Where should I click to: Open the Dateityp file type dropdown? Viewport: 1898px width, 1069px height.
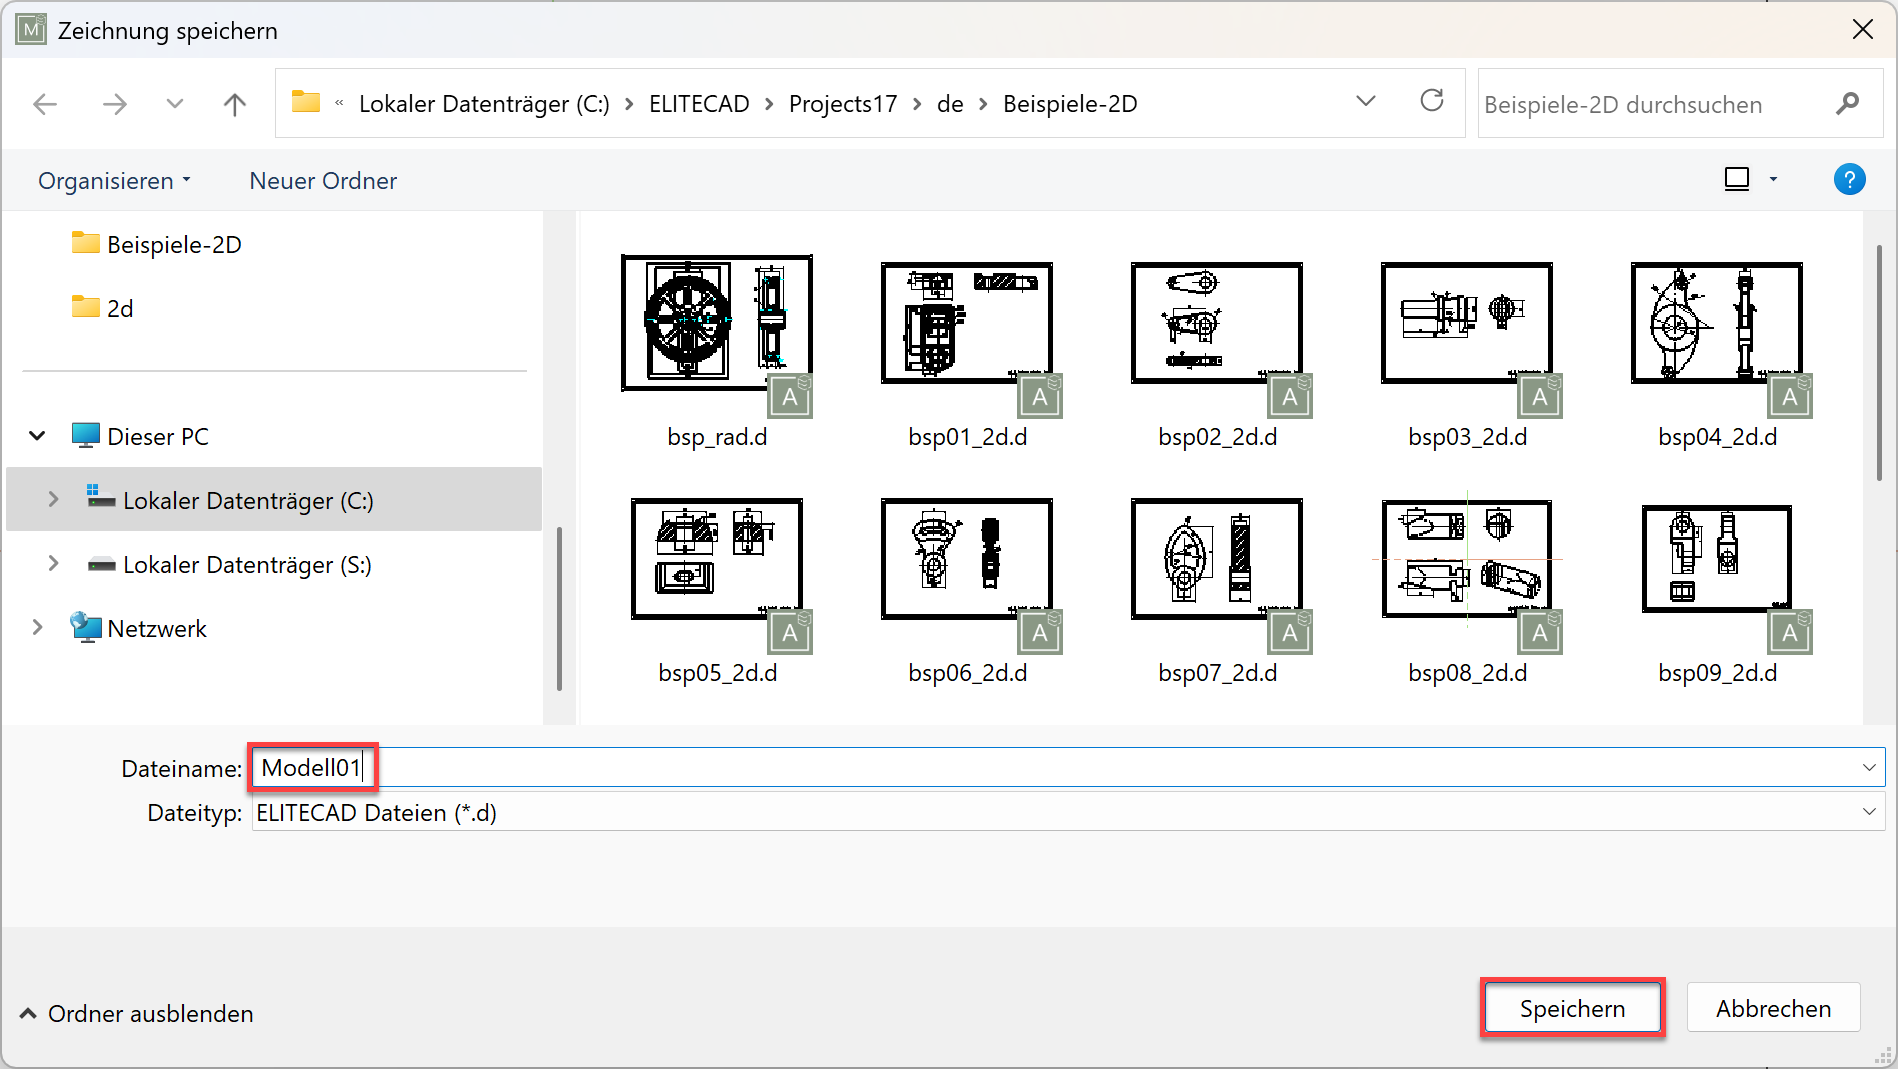pyautogui.click(x=1868, y=812)
